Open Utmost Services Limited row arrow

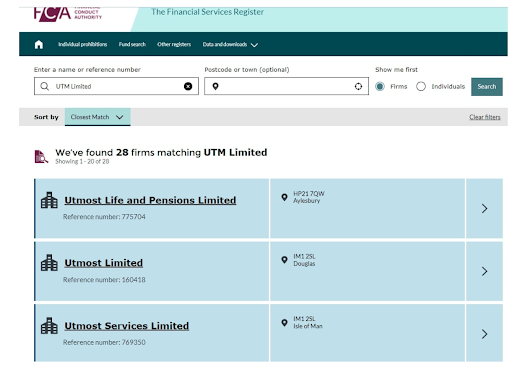(484, 334)
